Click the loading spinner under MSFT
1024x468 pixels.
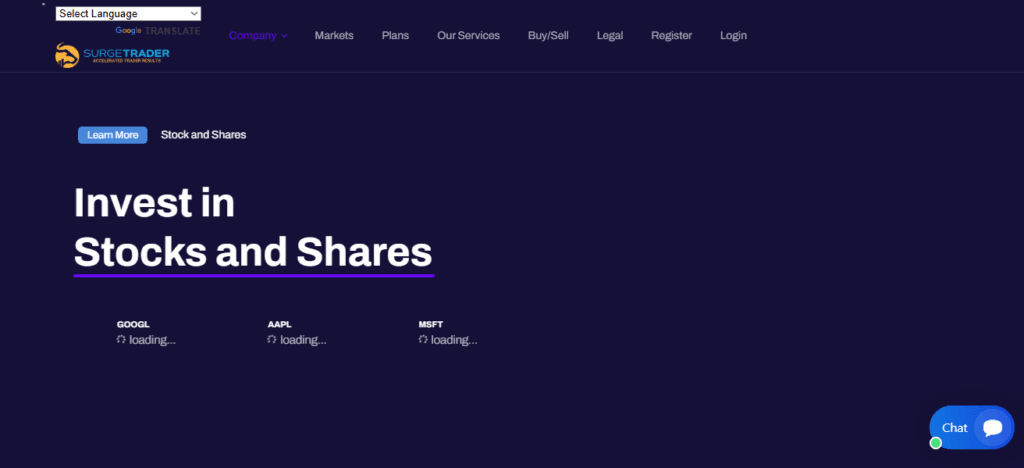[423, 340]
